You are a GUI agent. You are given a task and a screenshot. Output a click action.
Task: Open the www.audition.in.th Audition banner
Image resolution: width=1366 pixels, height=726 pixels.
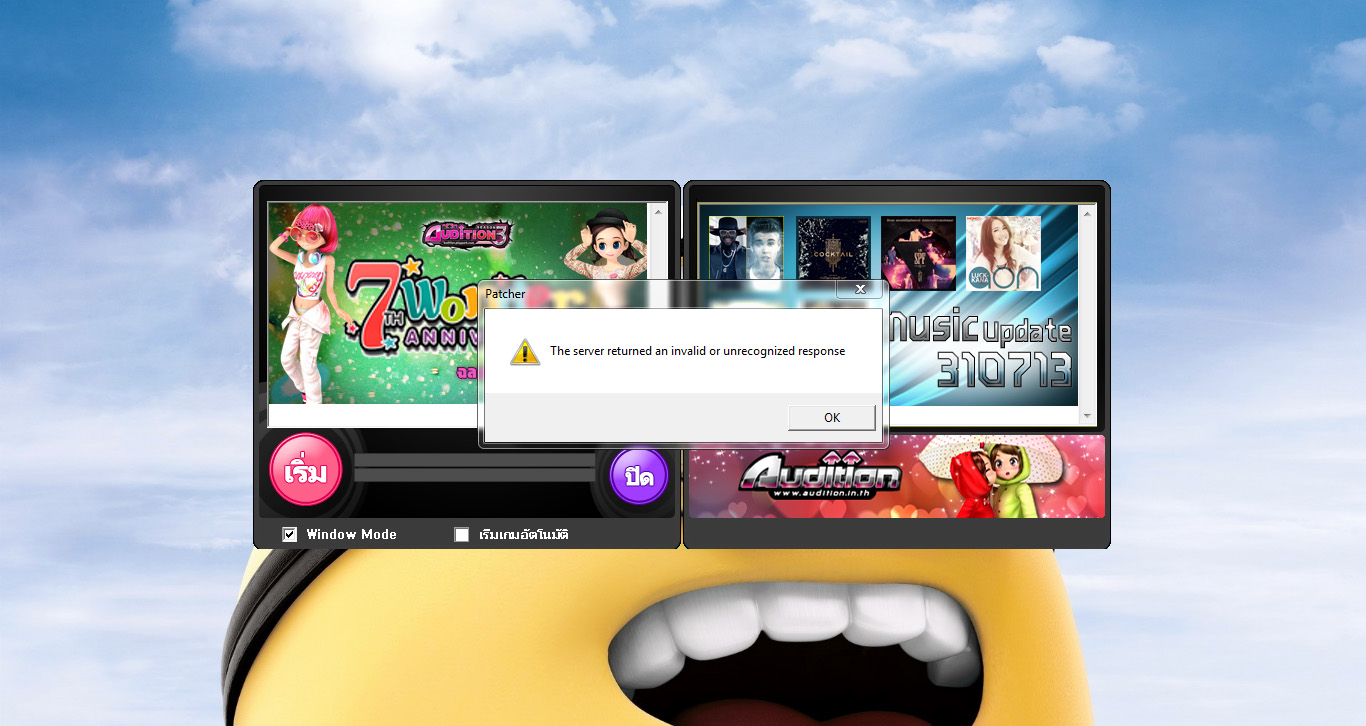(897, 476)
